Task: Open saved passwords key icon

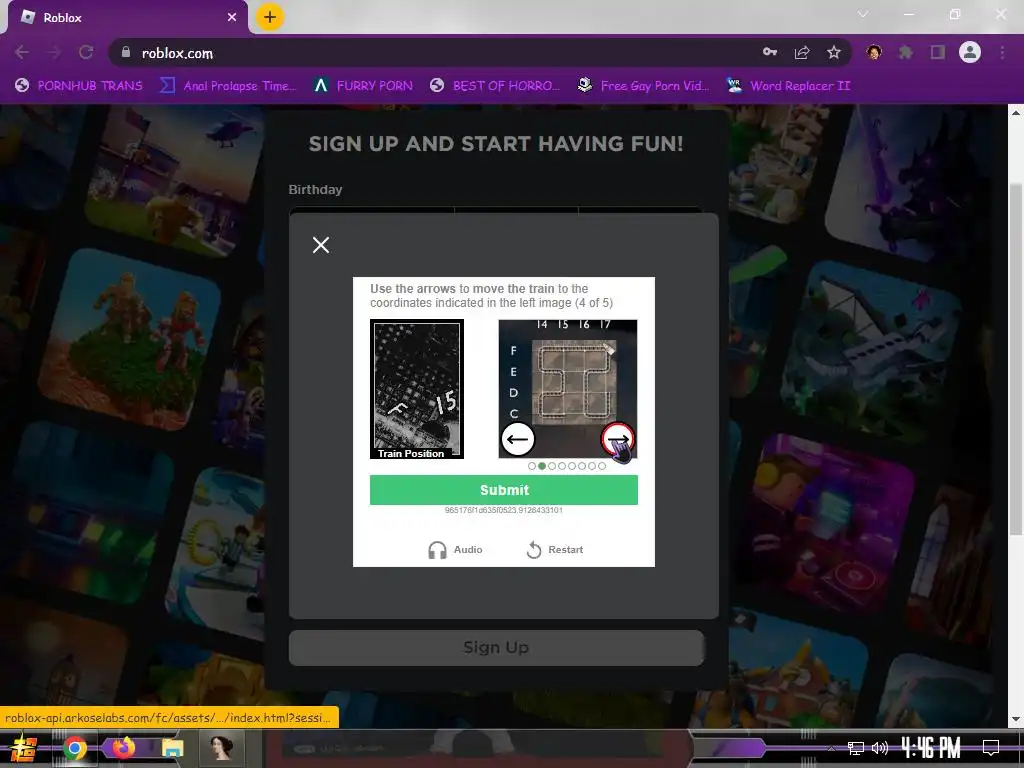Action: [770, 52]
